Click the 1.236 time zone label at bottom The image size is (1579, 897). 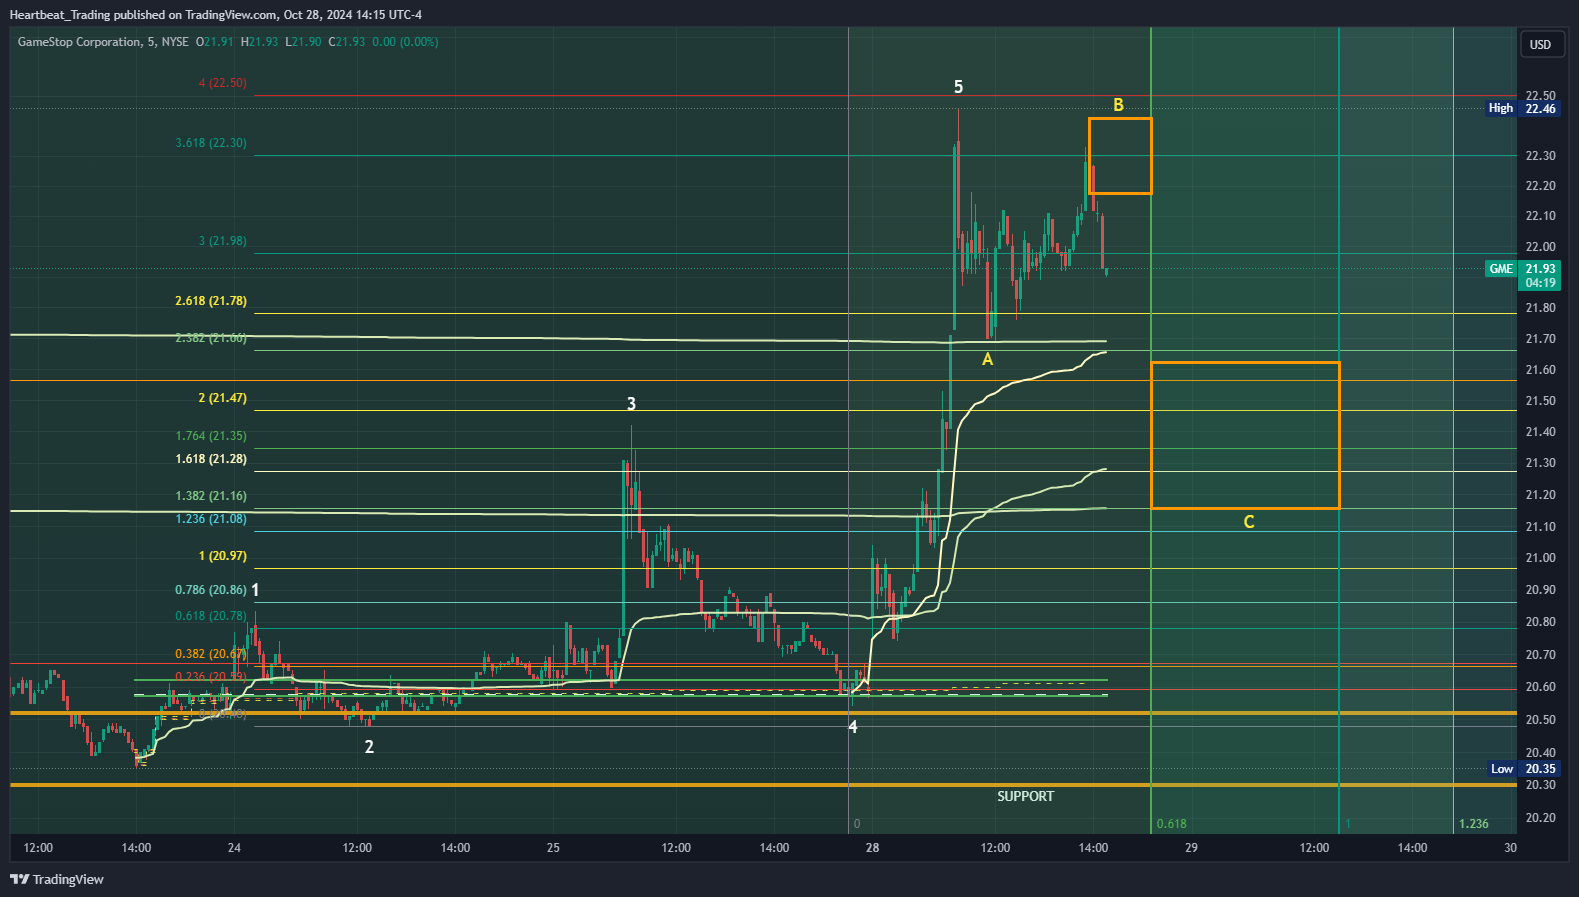(1474, 824)
